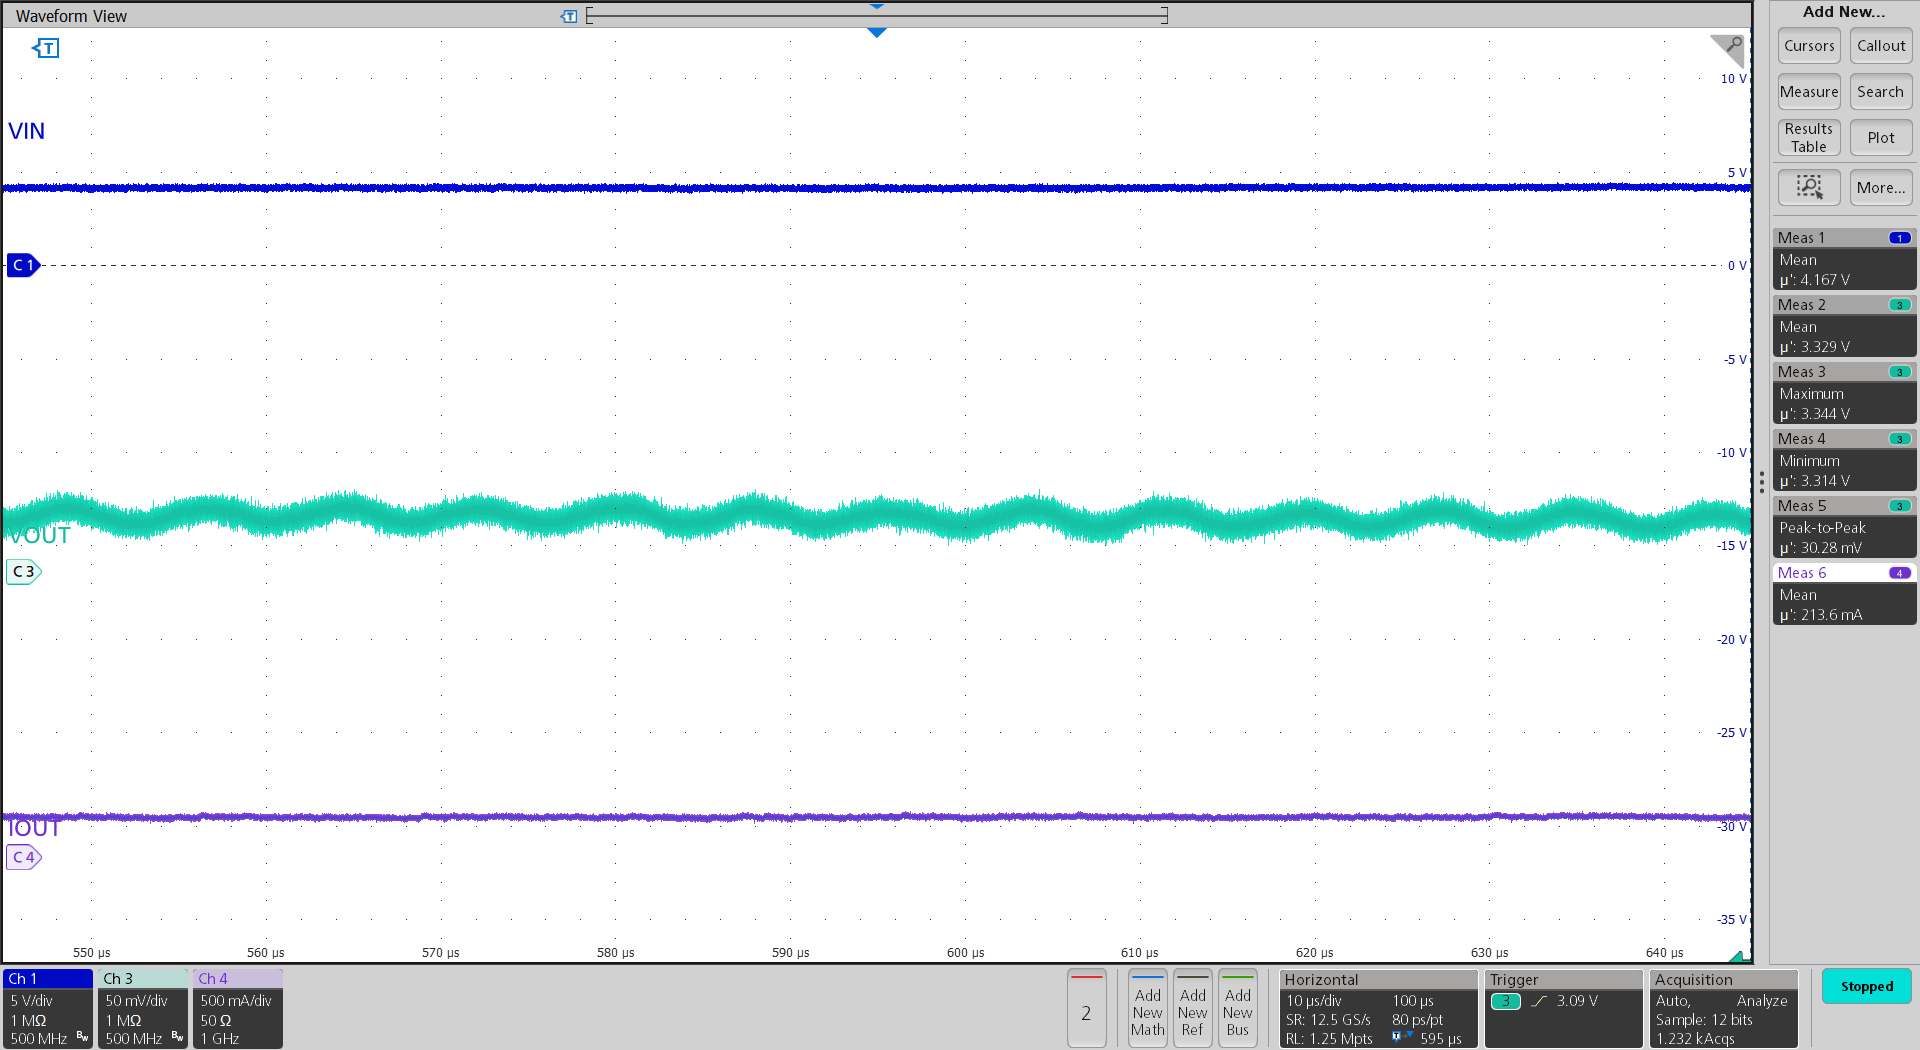1920x1050 pixels.
Task: Select Meas 5 Peak-to-Peak badge
Action: click(x=1844, y=527)
